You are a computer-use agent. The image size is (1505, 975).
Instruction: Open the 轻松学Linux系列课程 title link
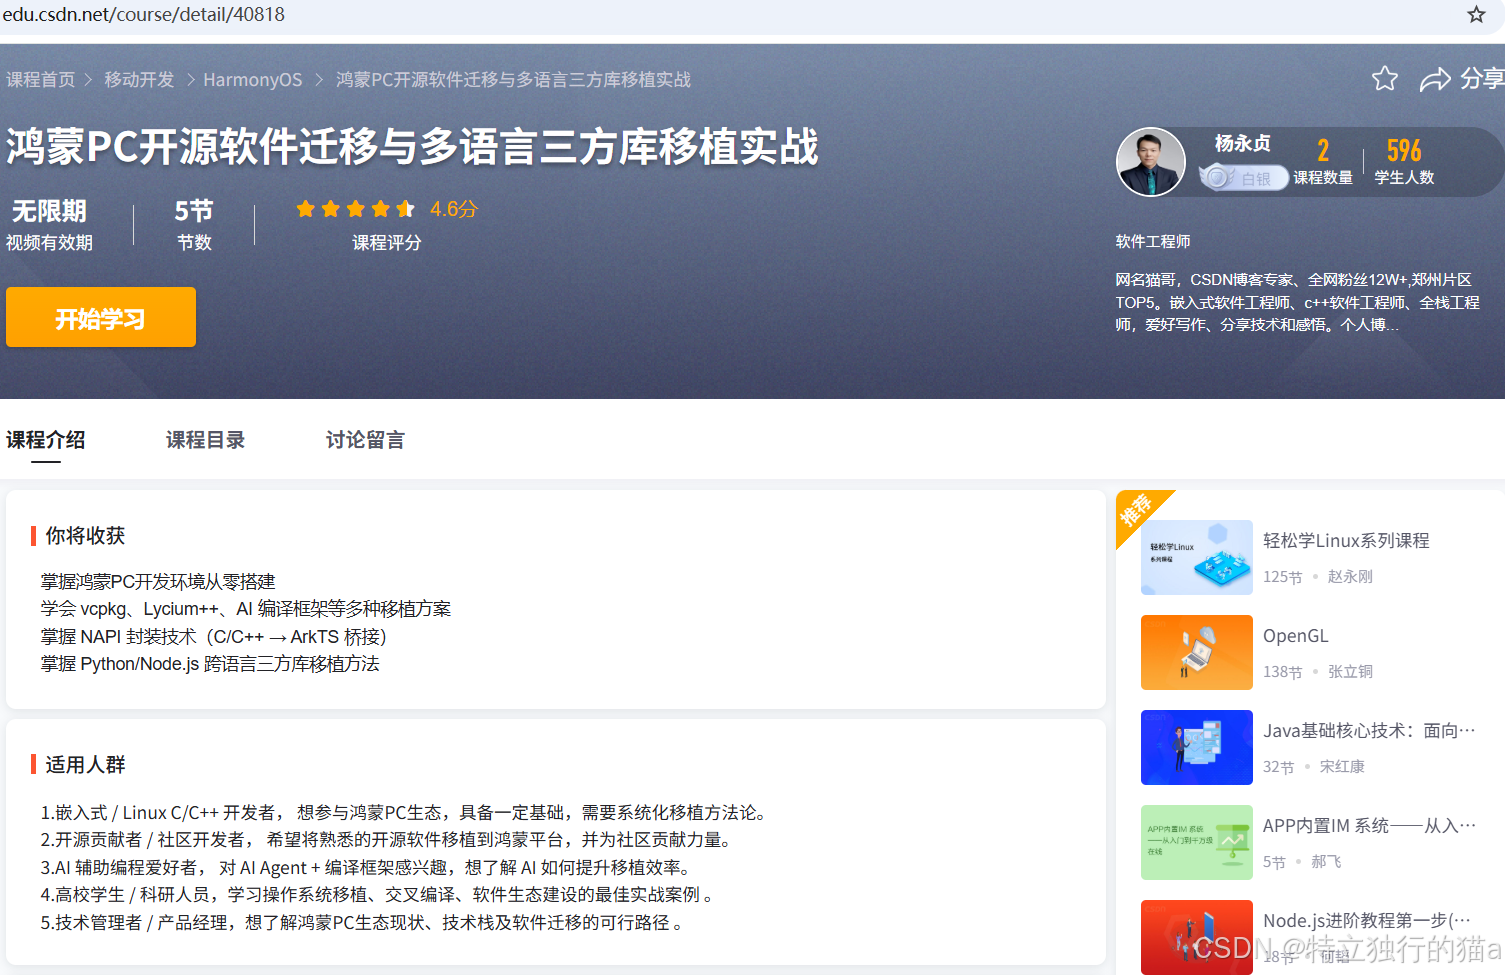[1346, 541]
